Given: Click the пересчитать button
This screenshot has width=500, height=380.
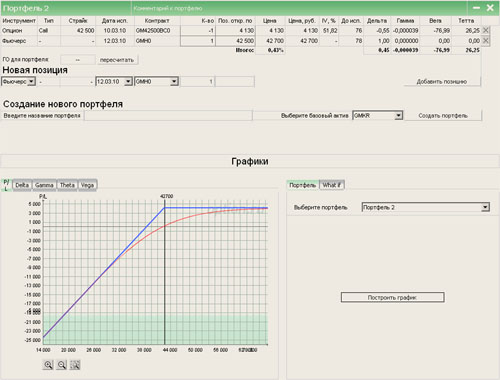Looking at the screenshot, I should pos(117,60).
